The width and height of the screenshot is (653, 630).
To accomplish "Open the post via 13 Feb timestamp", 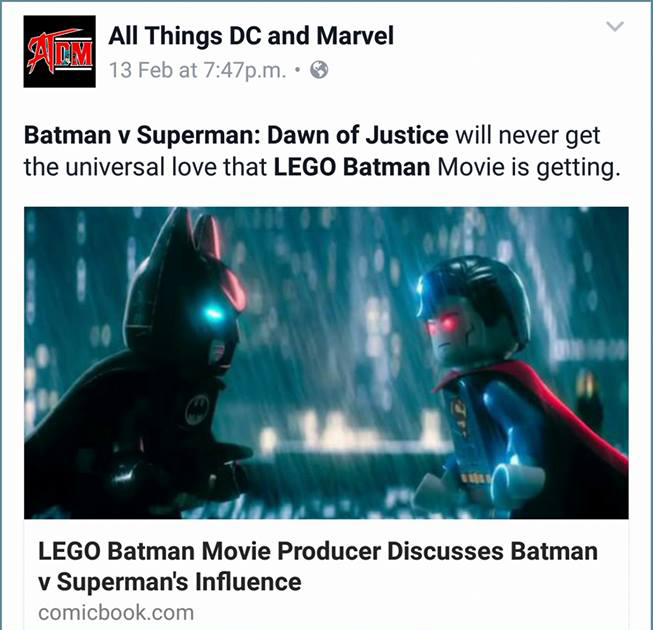I will click(197, 70).
